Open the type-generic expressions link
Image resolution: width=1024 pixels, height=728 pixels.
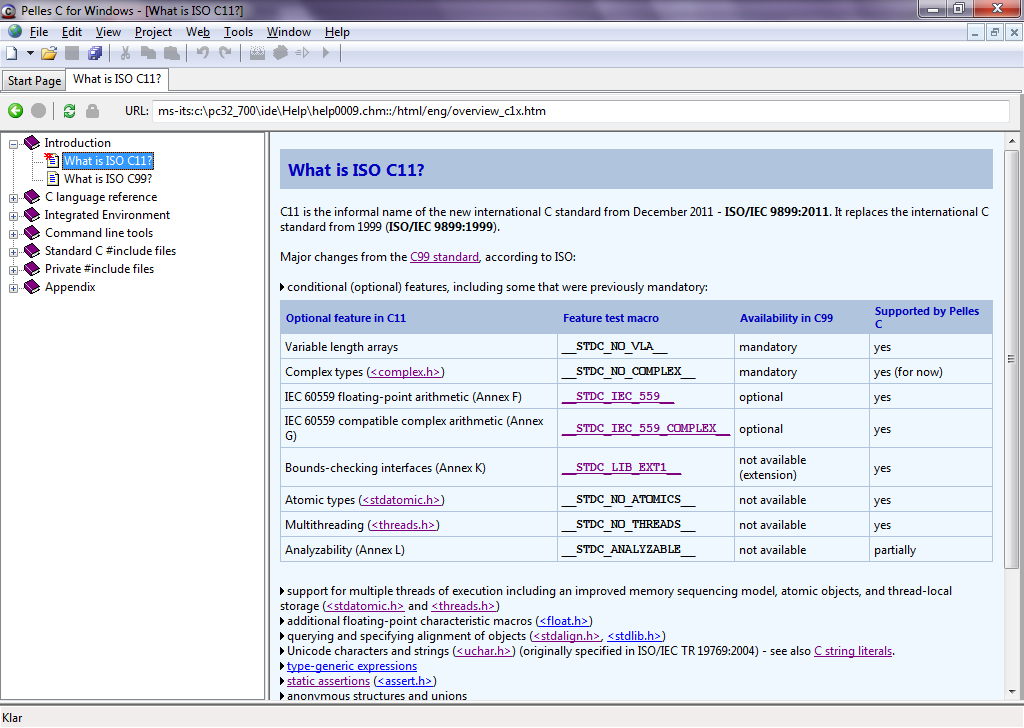[x=352, y=666]
